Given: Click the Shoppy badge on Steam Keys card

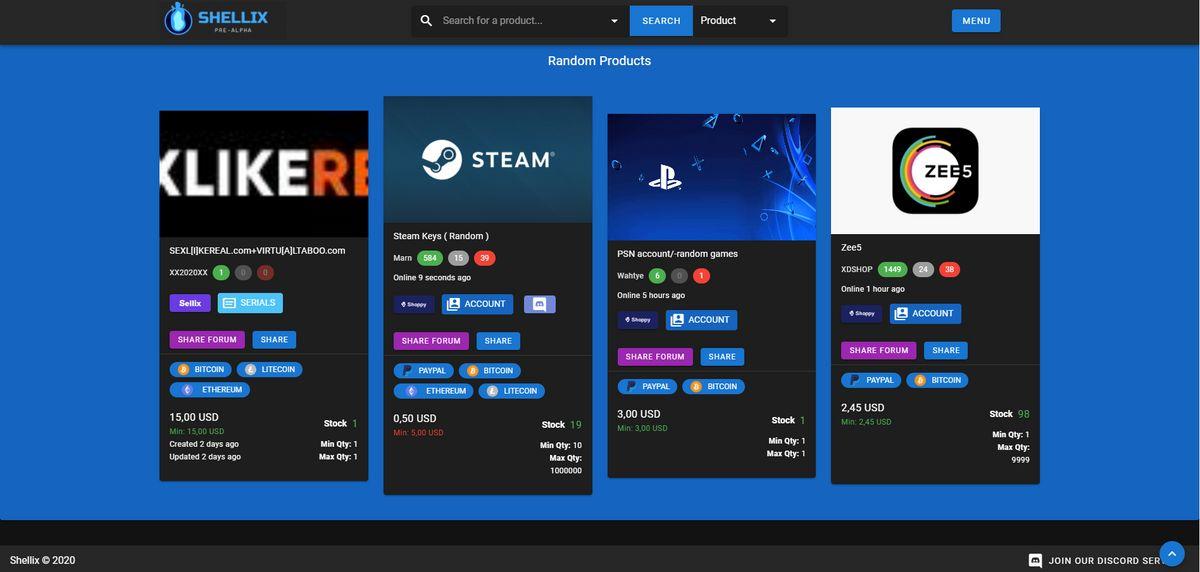Looking at the screenshot, I should (414, 304).
